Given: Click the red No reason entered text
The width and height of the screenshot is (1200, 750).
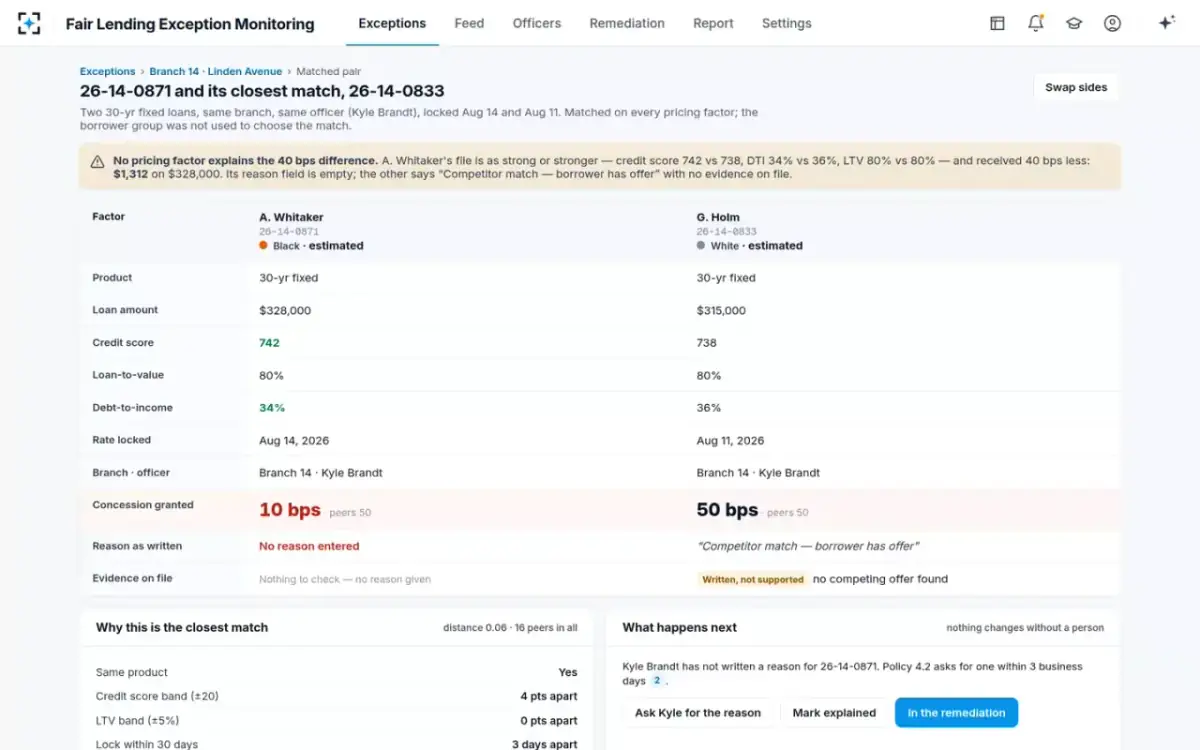Looking at the screenshot, I should point(309,546).
